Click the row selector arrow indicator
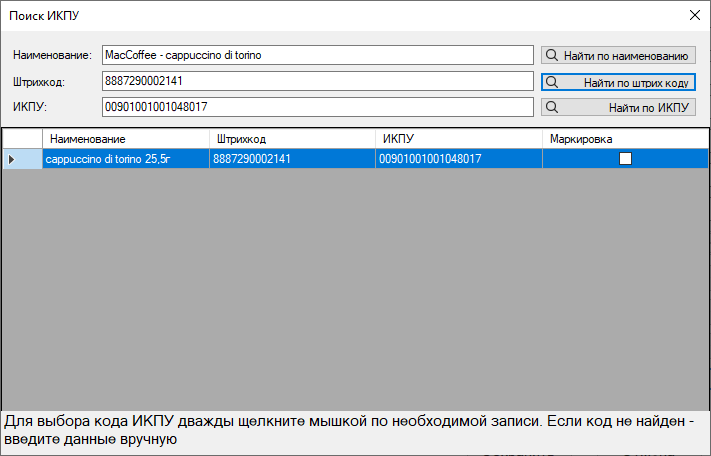This screenshot has height=456, width=711. tap(12, 159)
